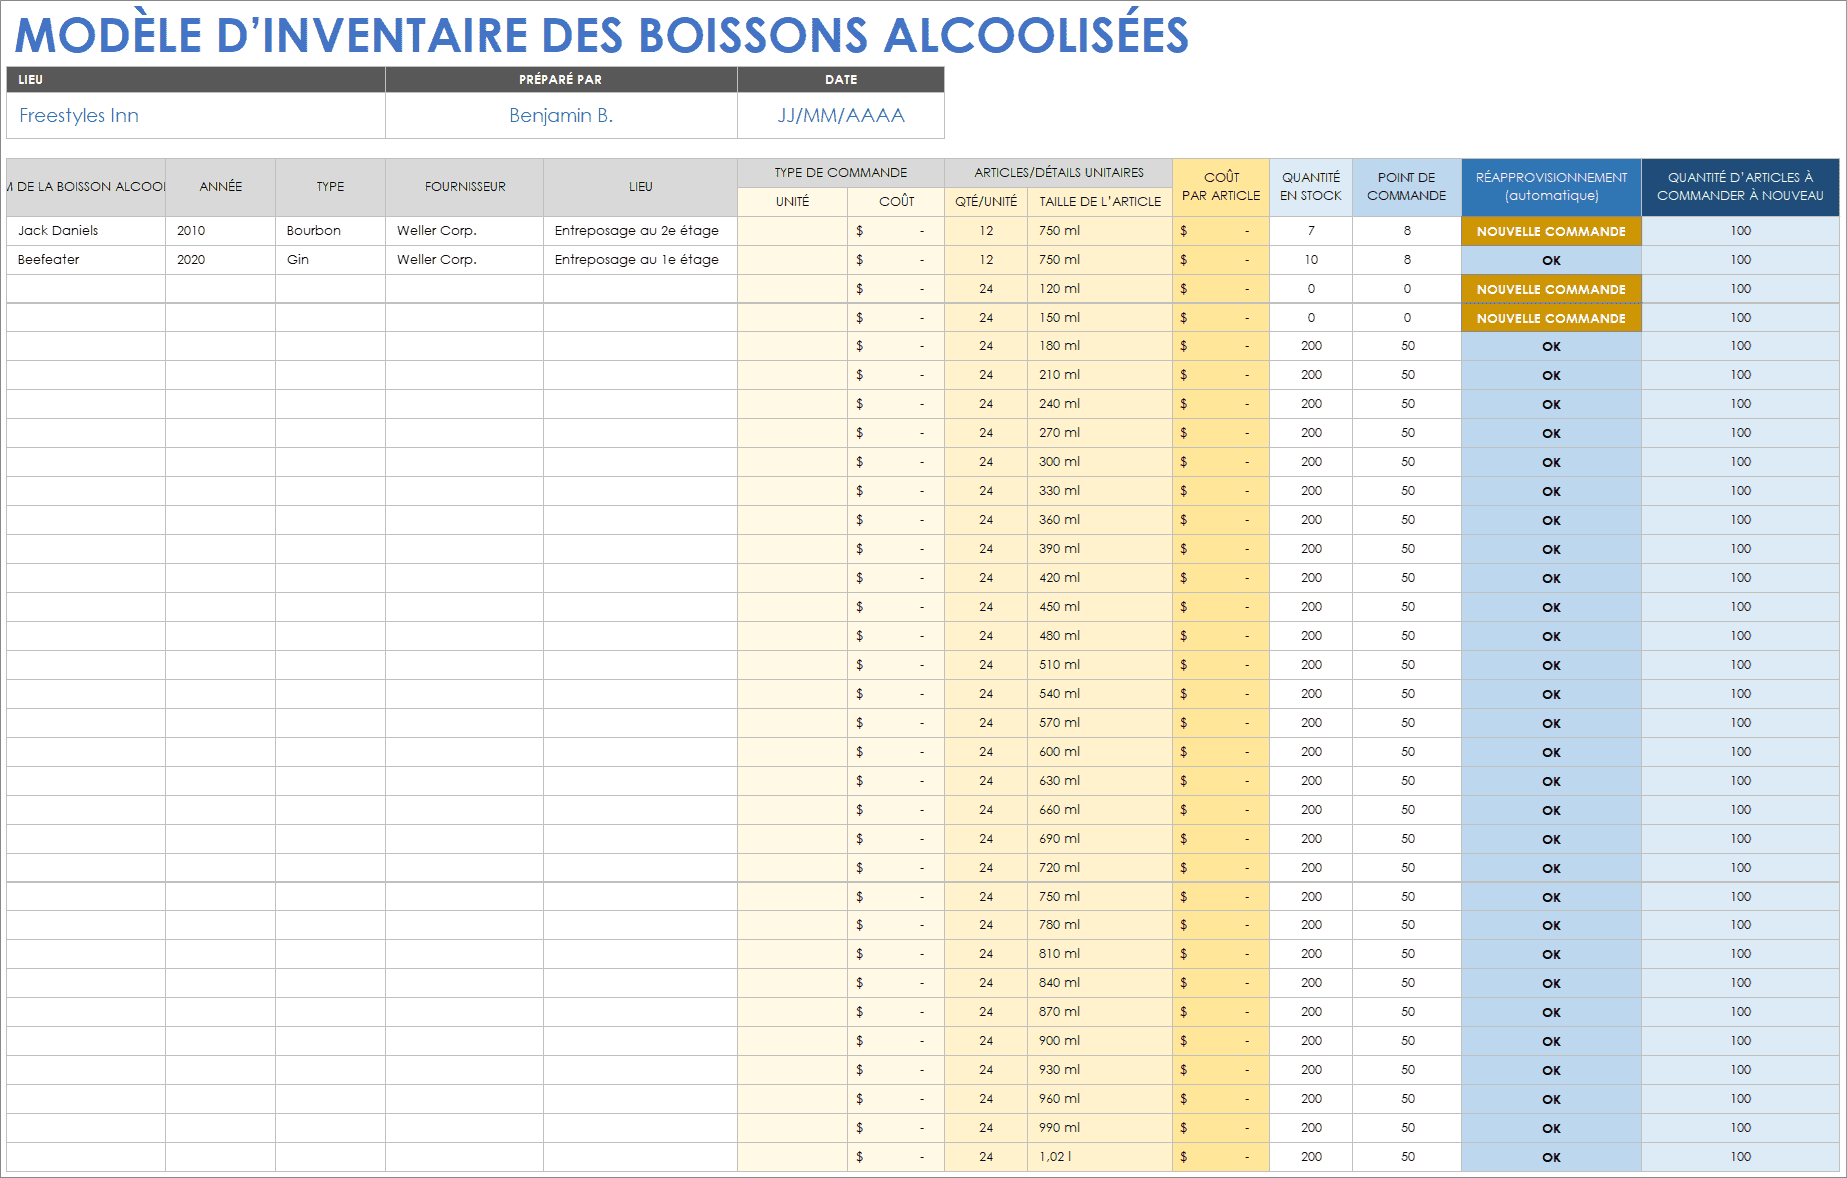
Task: Click Weller Corp. supplier in Jack Daniels row
Action: (x=465, y=231)
